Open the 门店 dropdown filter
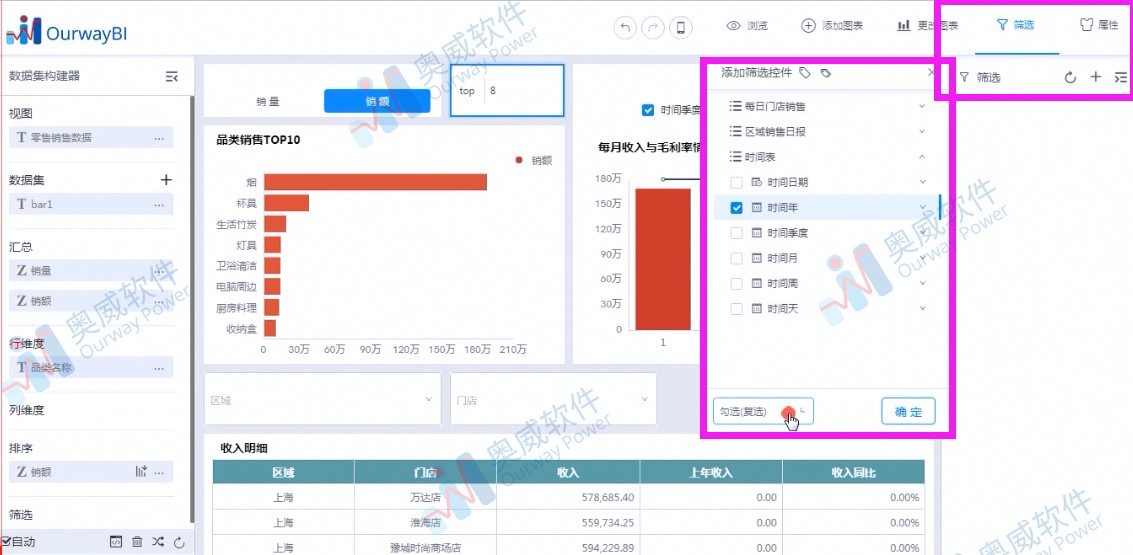The height and width of the screenshot is (555, 1133). pos(553,399)
